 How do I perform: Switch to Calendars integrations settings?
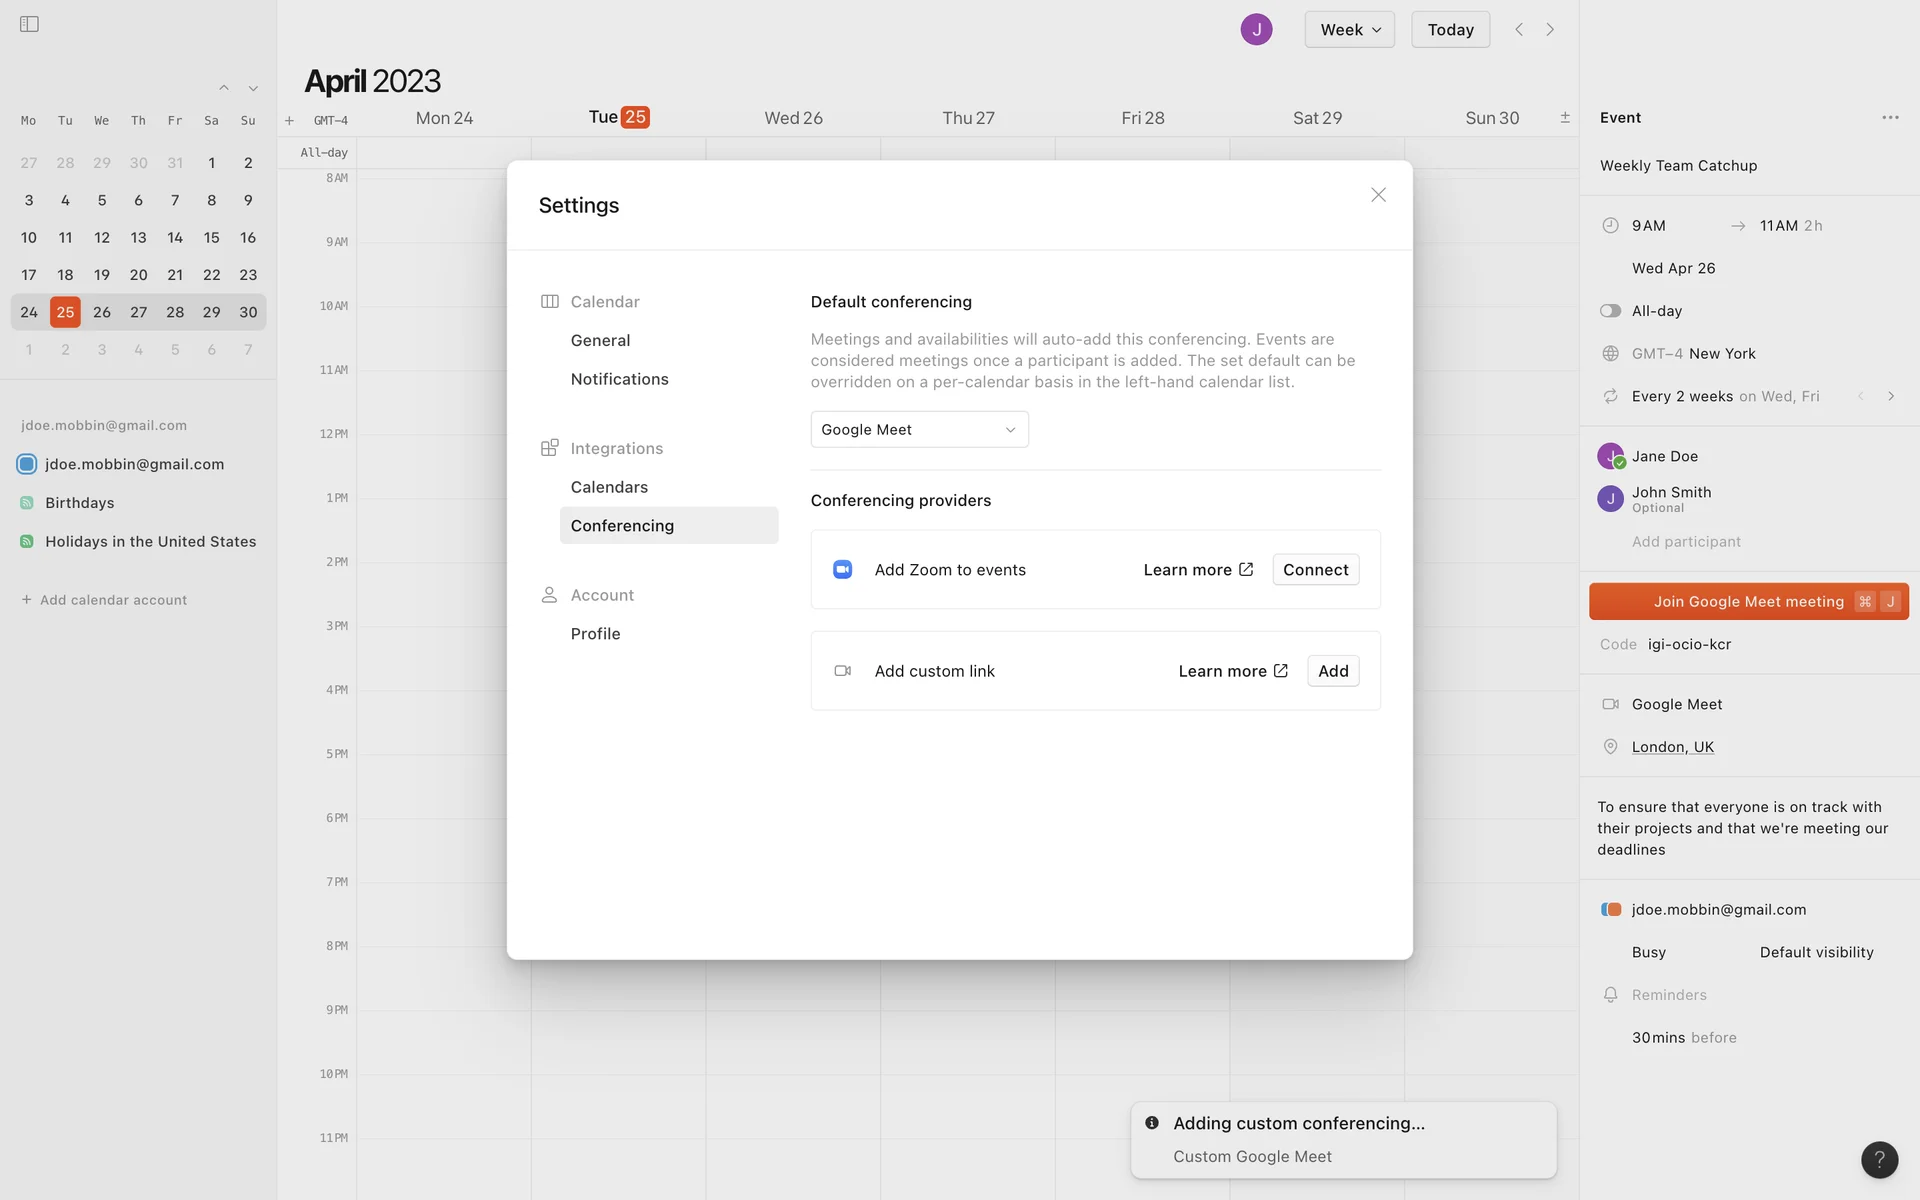609,487
